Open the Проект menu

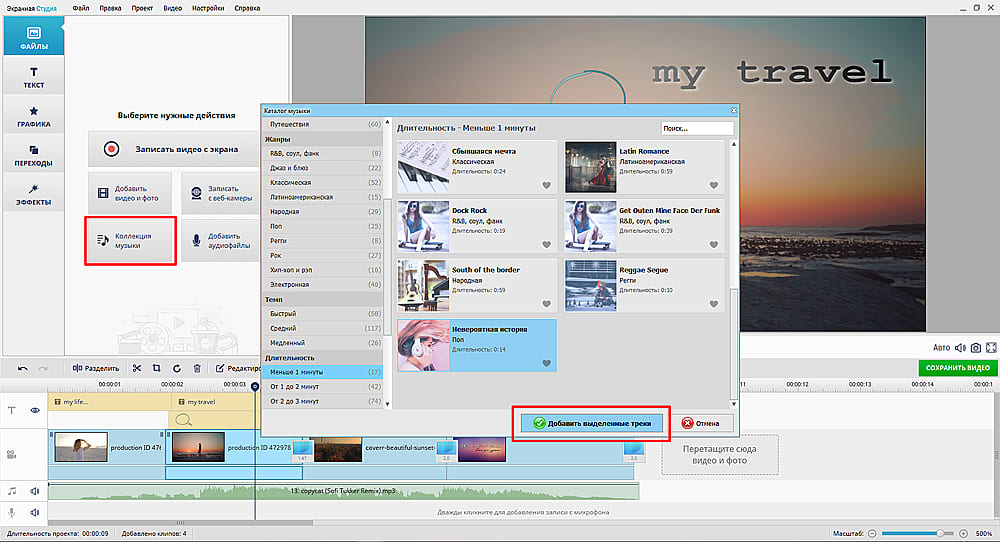(142, 8)
